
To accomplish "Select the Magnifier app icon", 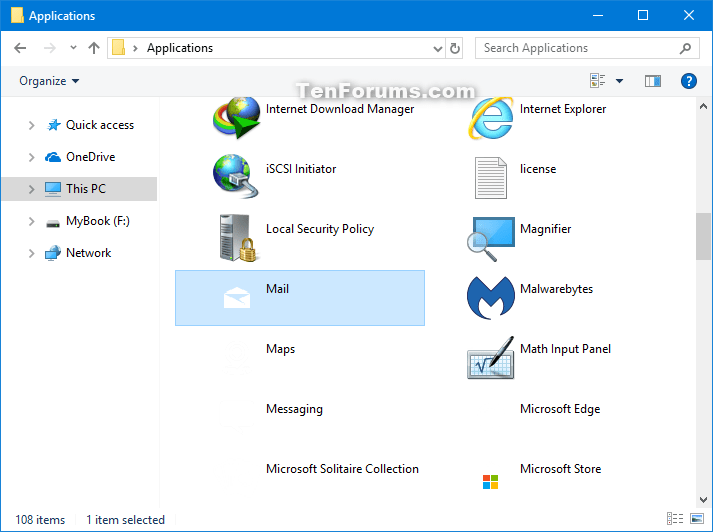I will pos(491,239).
